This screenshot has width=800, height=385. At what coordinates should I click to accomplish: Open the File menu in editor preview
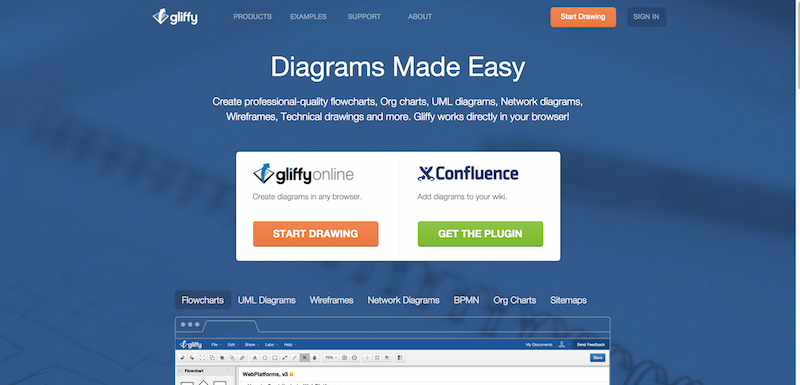point(215,345)
